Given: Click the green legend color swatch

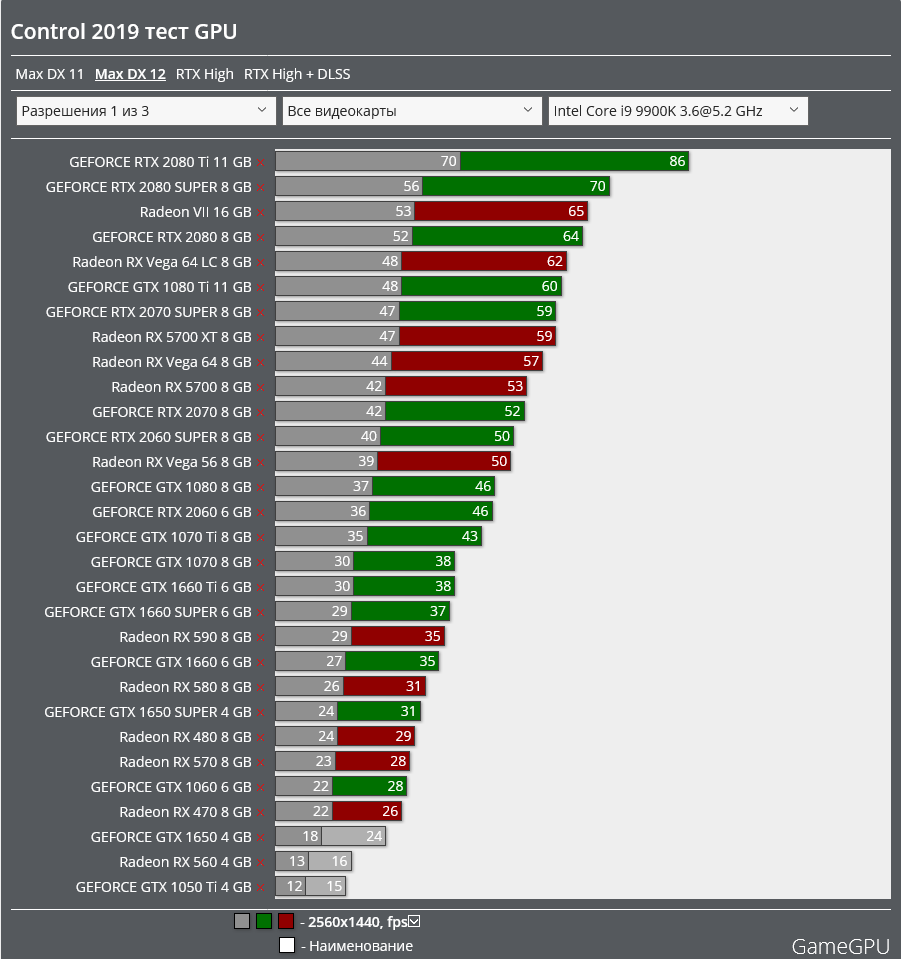Looking at the screenshot, I should [x=264, y=921].
